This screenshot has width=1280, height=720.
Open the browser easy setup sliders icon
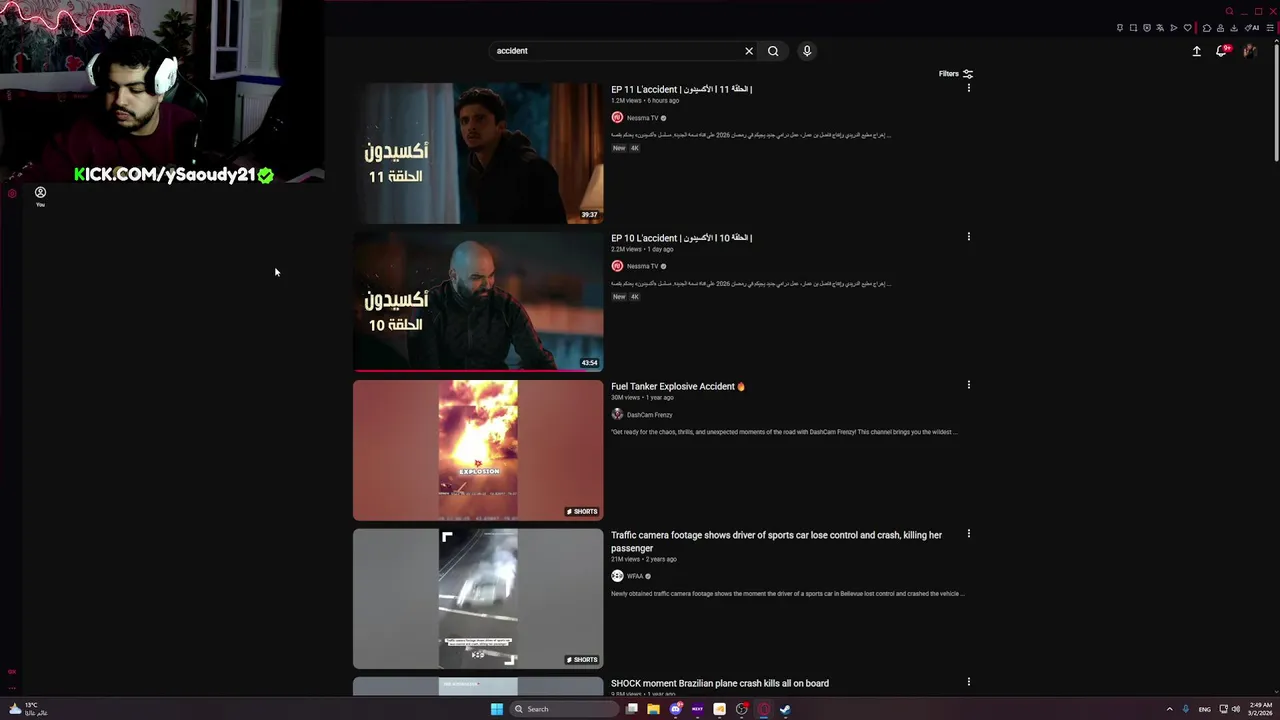coord(1270,28)
